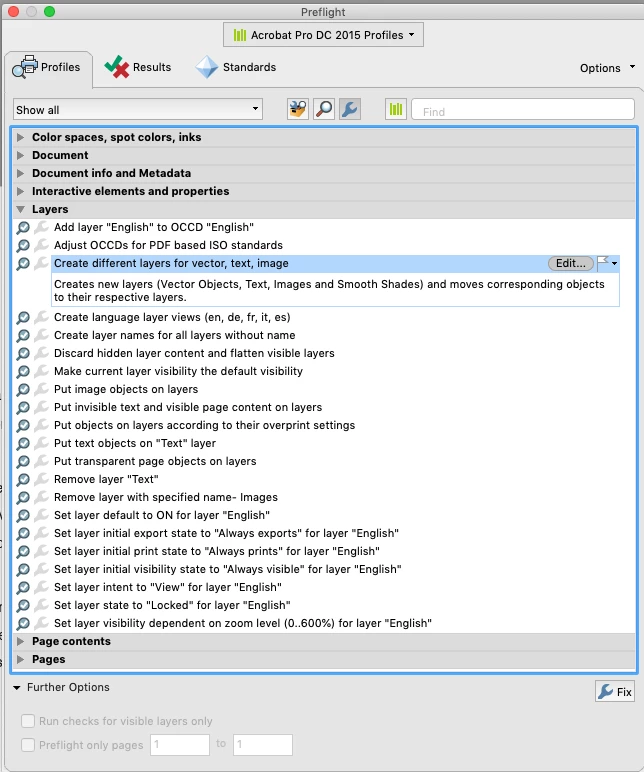The width and height of the screenshot is (644, 772).
Task: Click magnifier icon beside Create language layer views
Action: point(23,318)
